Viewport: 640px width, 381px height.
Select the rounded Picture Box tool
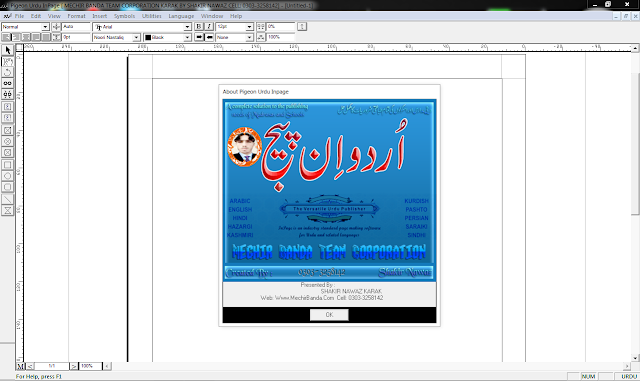[7, 153]
